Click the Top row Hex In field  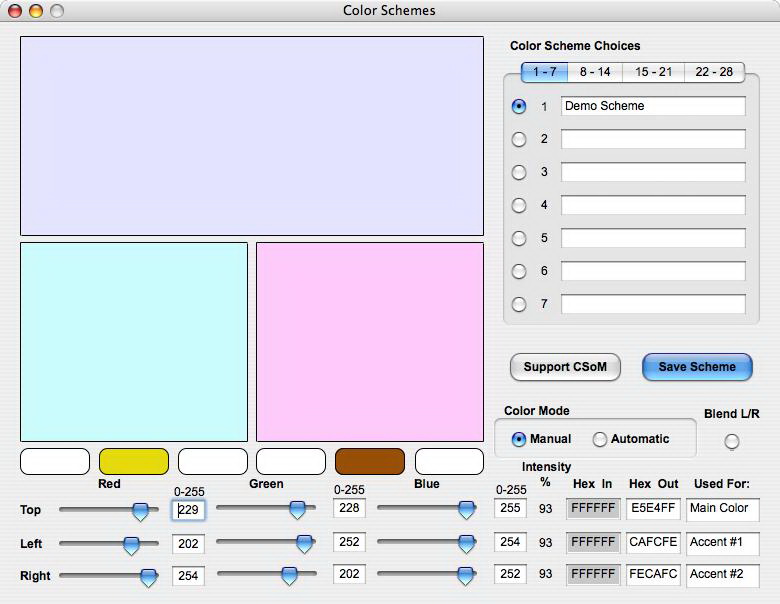click(593, 508)
